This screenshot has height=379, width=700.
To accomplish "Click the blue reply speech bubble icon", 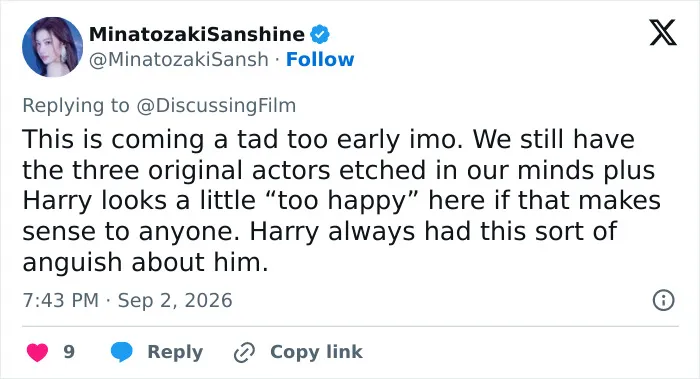I will point(121,352).
